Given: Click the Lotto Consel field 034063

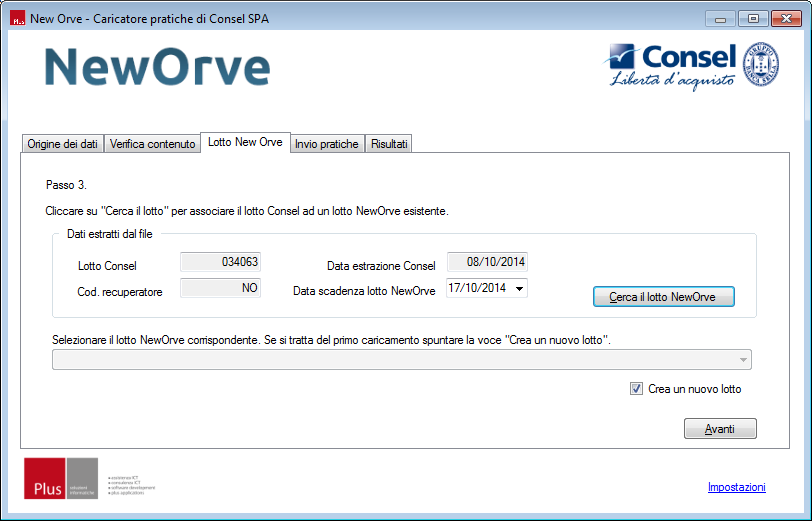Looking at the screenshot, I should tap(221, 262).
